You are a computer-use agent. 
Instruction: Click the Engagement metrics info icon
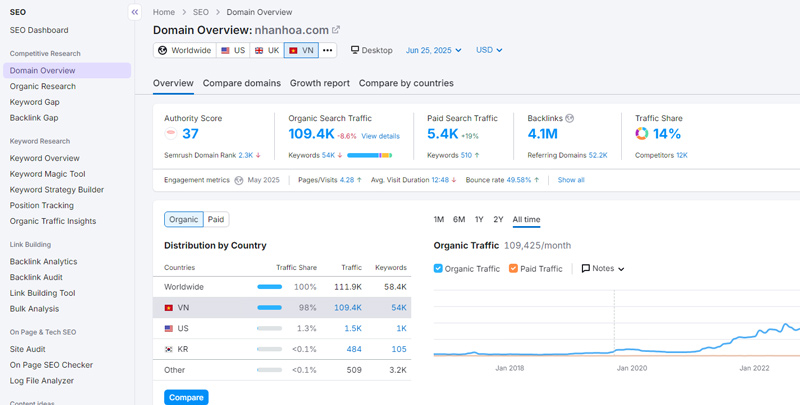coord(239,180)
